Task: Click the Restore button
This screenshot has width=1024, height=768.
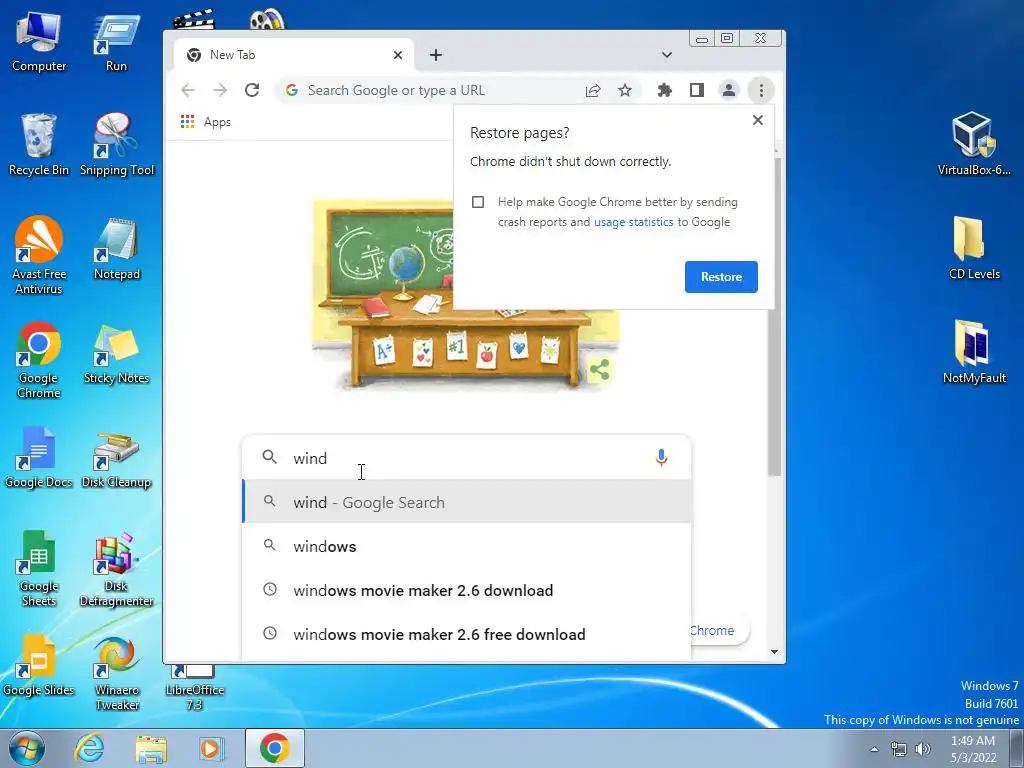Action: pos(721,277)
